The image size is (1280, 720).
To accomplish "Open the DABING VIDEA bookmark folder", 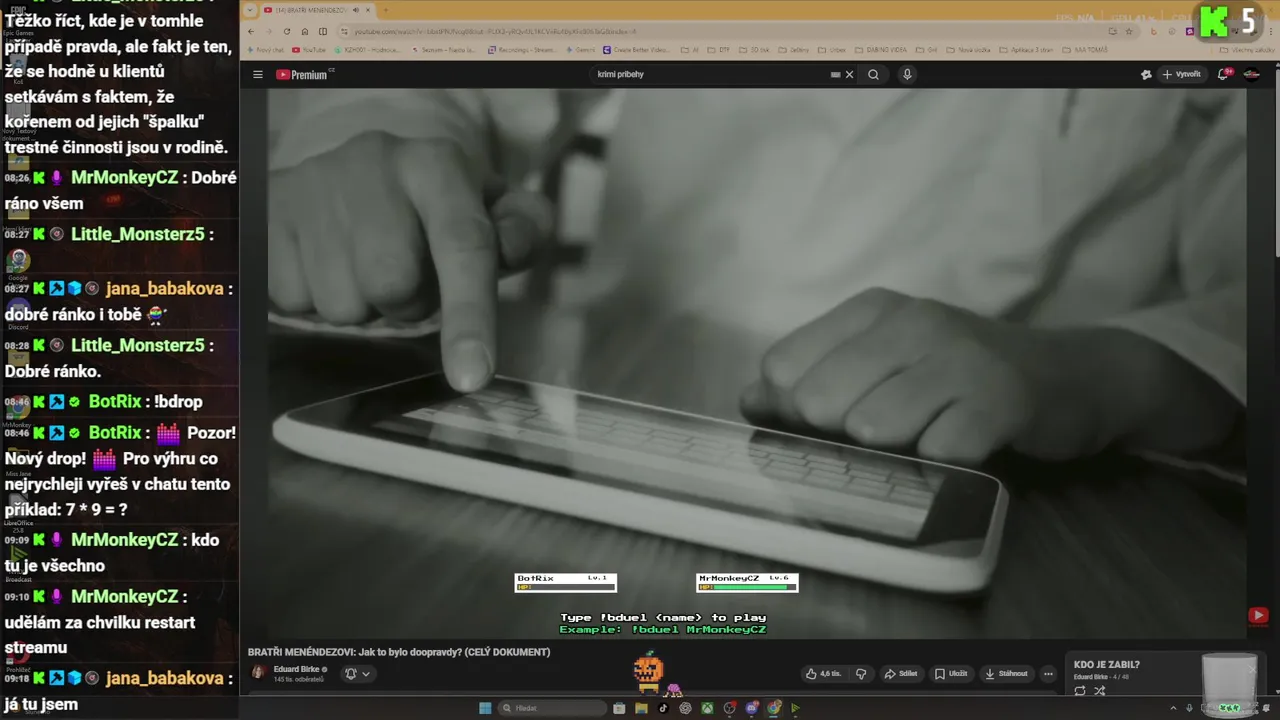I will [x=880, y=50].
